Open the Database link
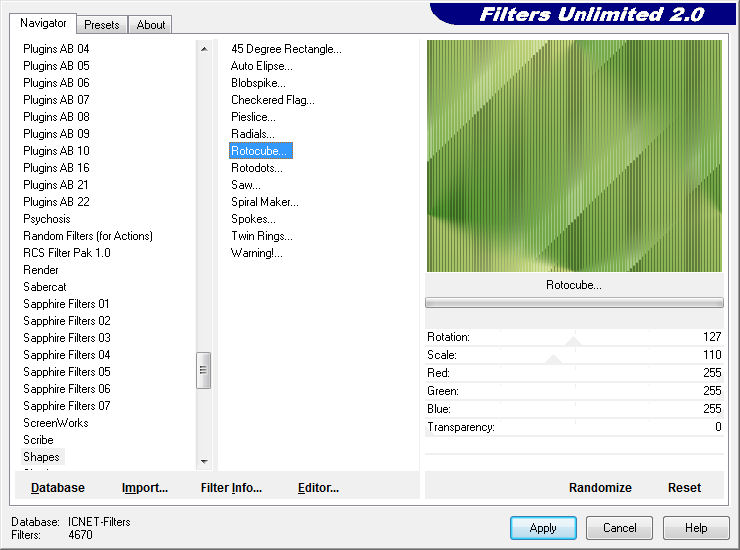This screenshot has width=740, height=550. (x=58, y=488)
